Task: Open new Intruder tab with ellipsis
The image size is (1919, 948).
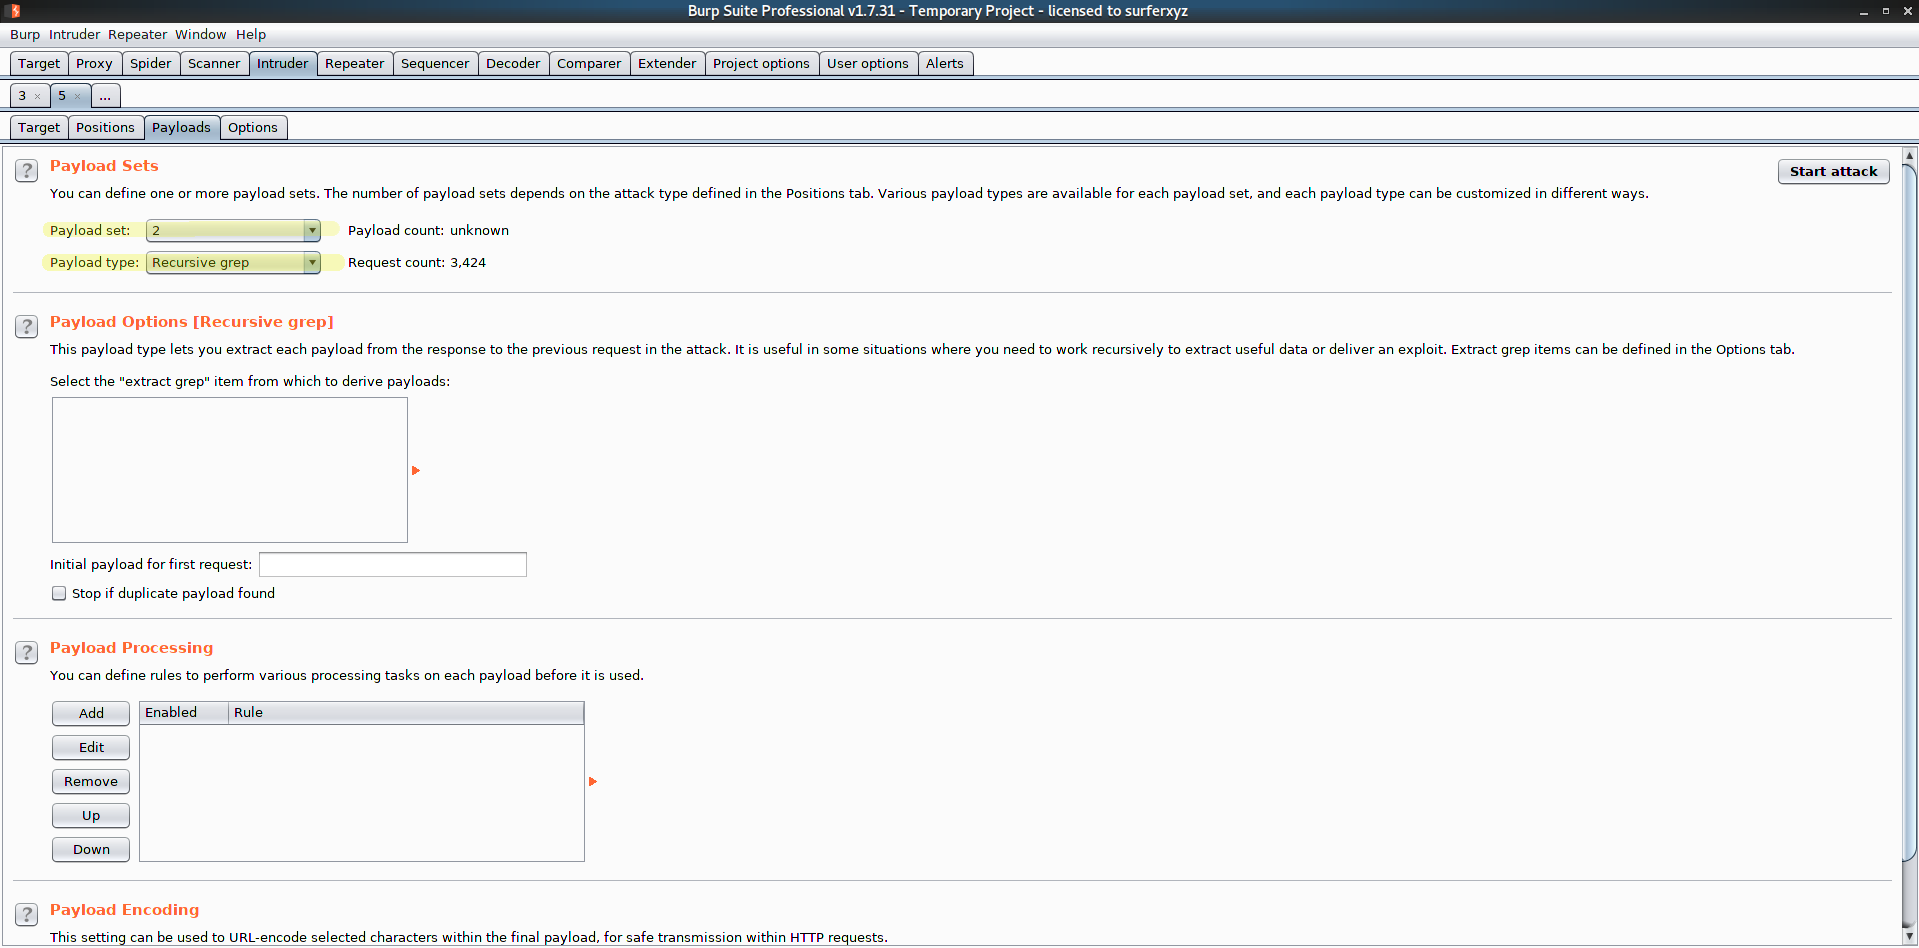Action: (x=105, y=96)
